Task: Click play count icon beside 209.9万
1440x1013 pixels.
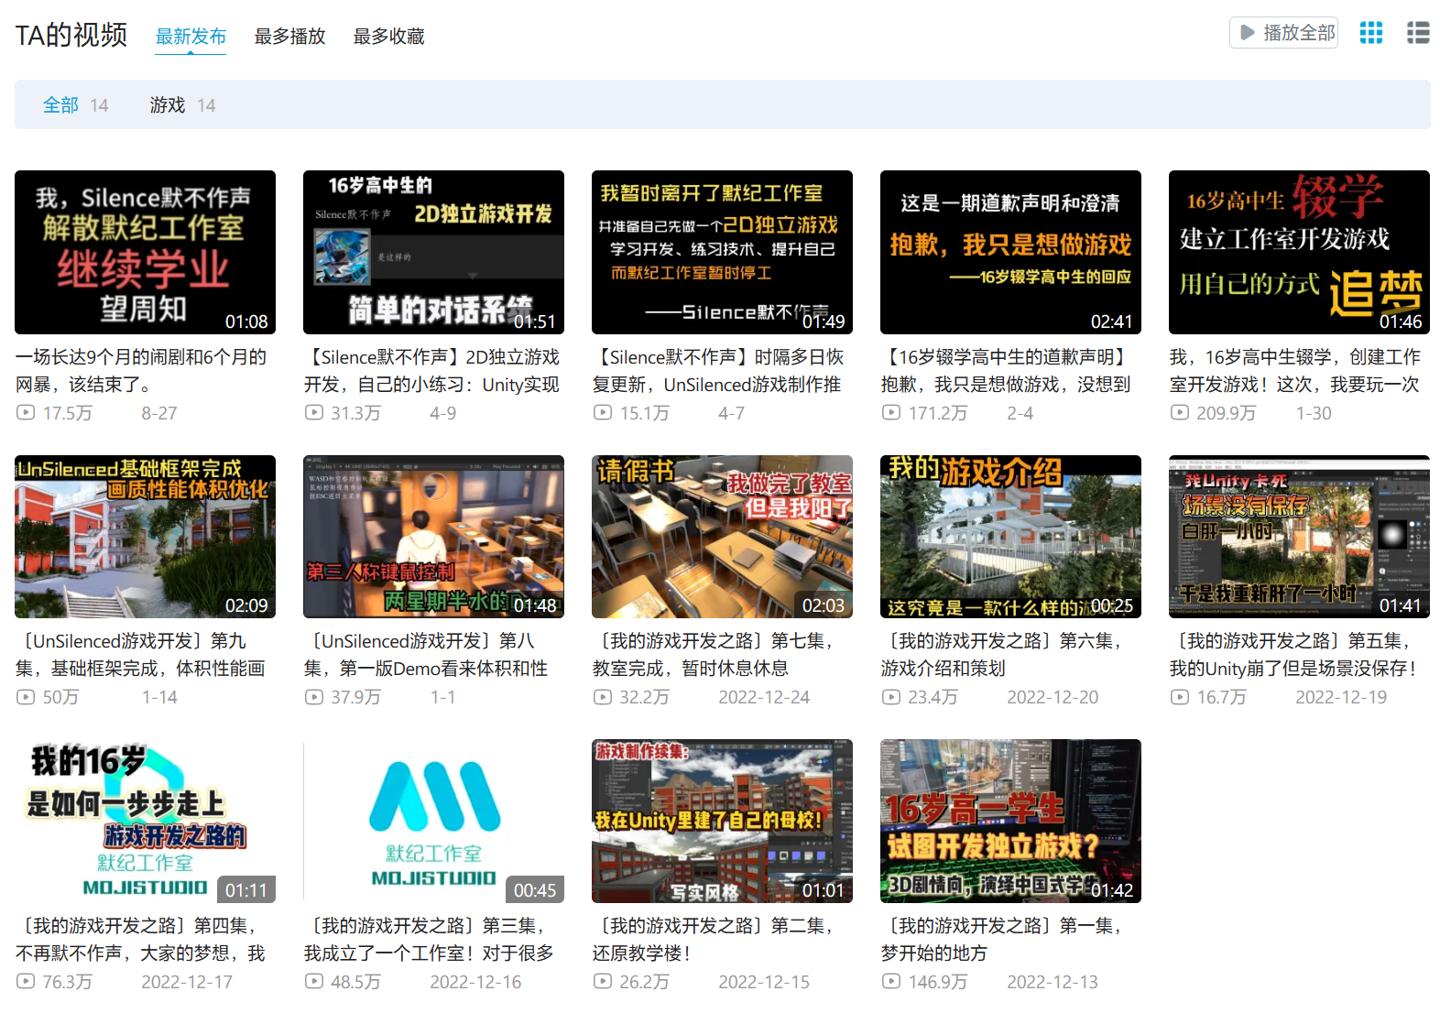Action: (1180, 413)
